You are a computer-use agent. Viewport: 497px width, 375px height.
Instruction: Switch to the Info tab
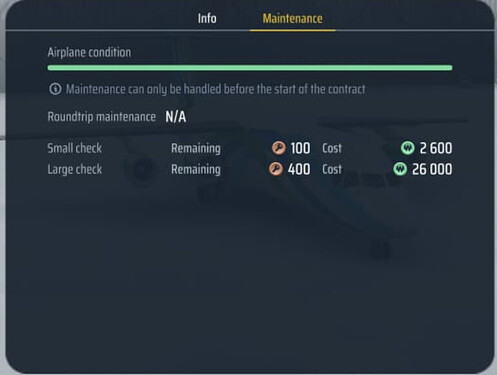point(207,18)
